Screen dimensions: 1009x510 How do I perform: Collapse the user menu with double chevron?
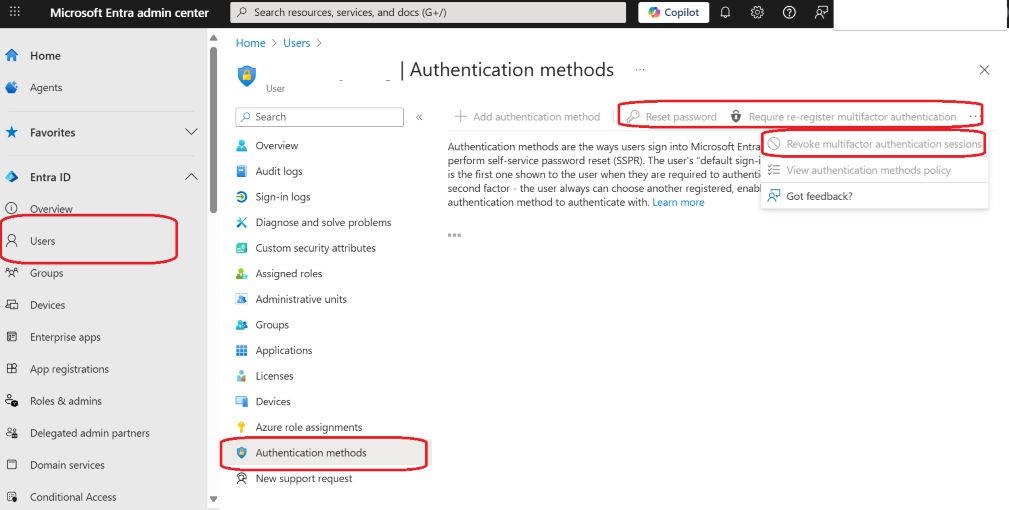[419, 117]
